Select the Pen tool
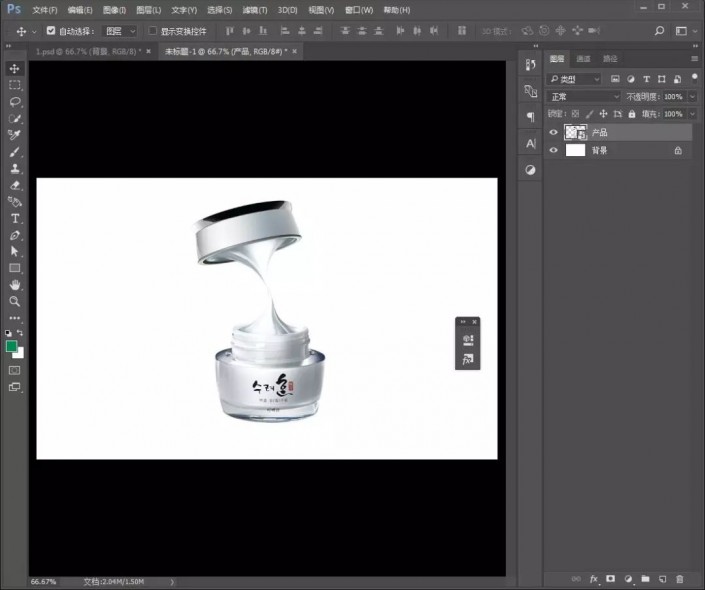 tap(14, 235)
